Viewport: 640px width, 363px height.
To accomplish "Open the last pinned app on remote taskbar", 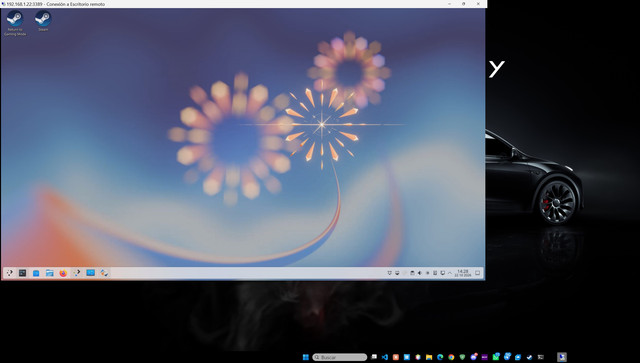I will (x=104, y=273).
